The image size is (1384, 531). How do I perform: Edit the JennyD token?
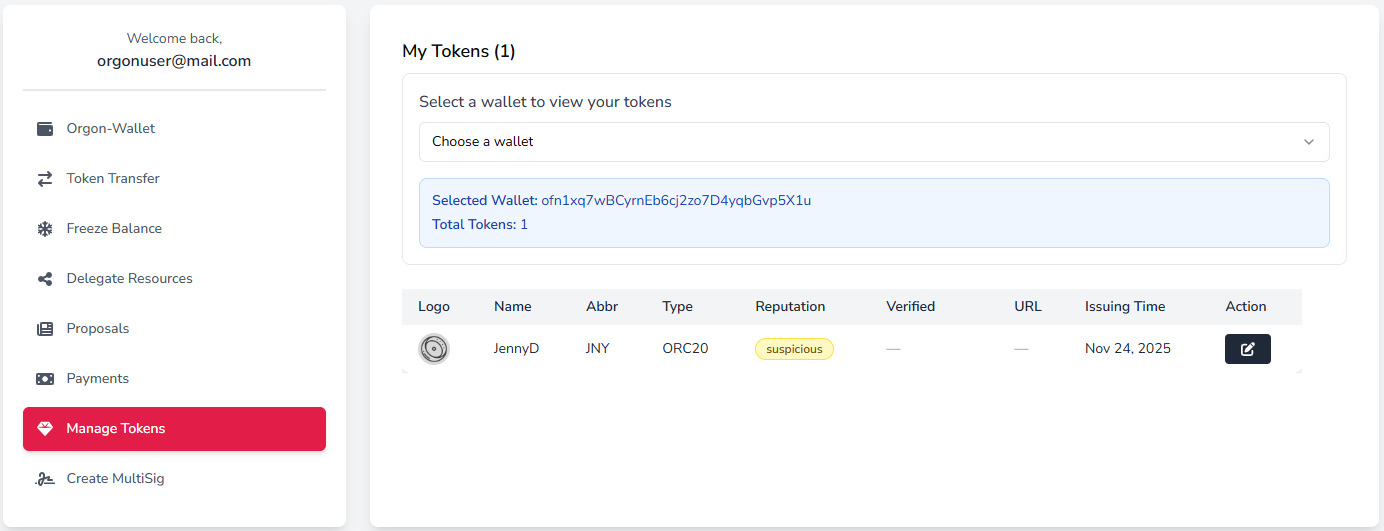[1247, 349]
